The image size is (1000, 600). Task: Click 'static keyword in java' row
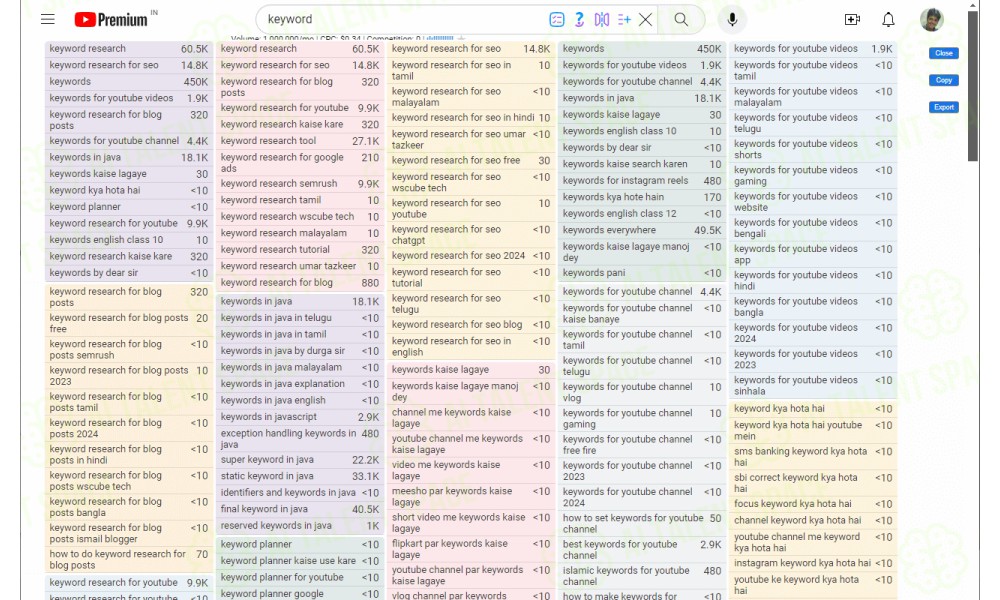click(x=300, y=476)
